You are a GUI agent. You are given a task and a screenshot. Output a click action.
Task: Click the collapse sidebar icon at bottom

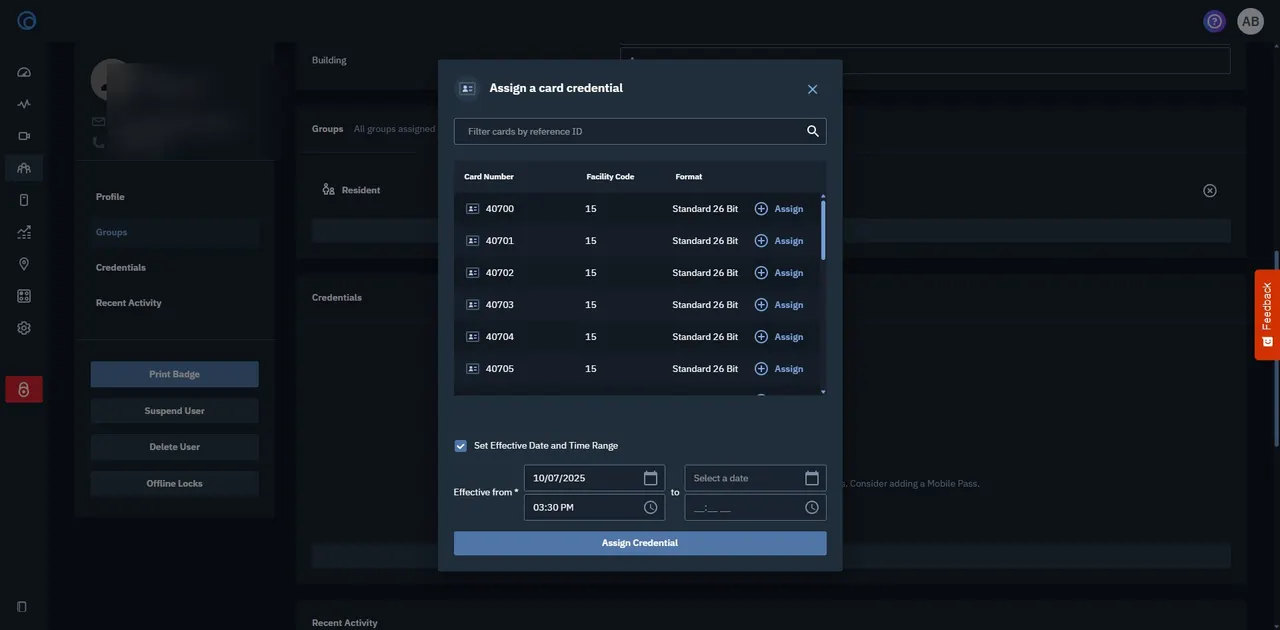tap(22, 607)
